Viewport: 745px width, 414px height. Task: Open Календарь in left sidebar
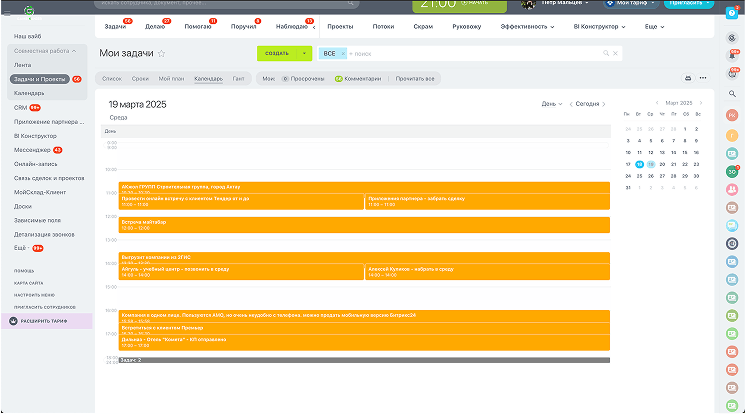tap(29, 93)
